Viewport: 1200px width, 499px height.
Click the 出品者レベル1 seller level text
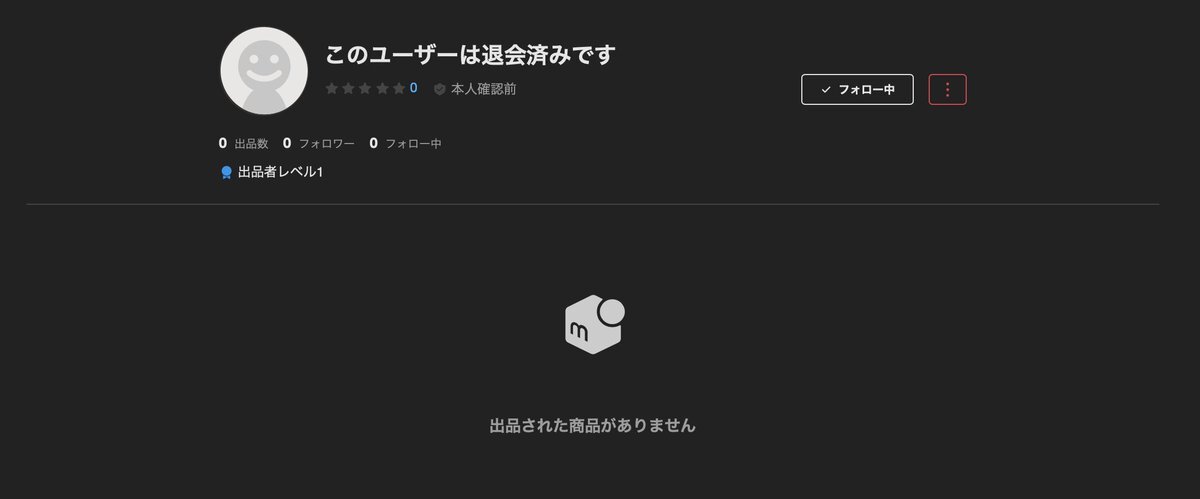coord(280,172)
